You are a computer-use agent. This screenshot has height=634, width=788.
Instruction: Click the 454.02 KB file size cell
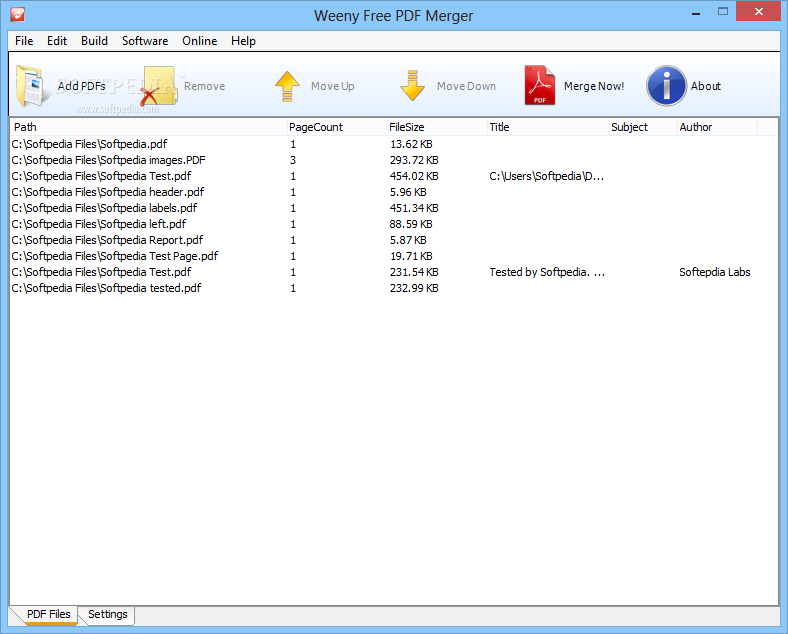pyautogui.click(x=414, y=176)
